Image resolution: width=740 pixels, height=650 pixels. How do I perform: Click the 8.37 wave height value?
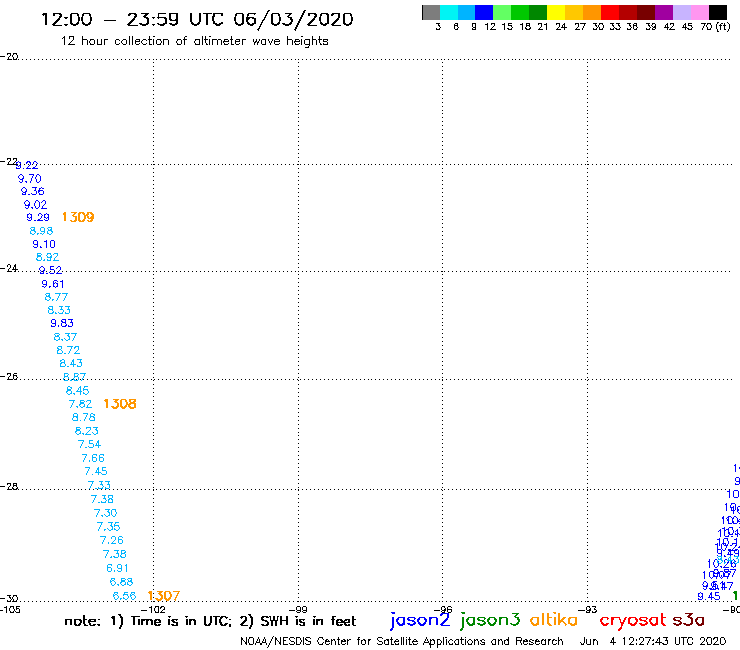(x=65, y=337)
